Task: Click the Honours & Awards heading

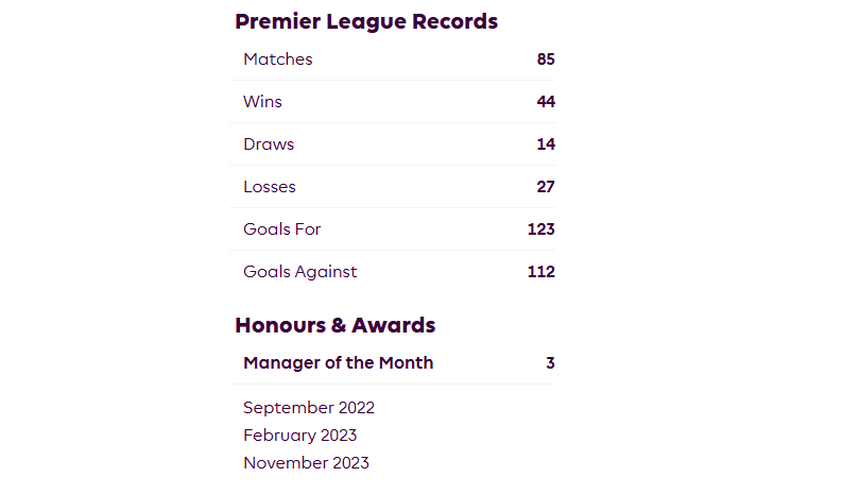Action: tap(335, 325)
